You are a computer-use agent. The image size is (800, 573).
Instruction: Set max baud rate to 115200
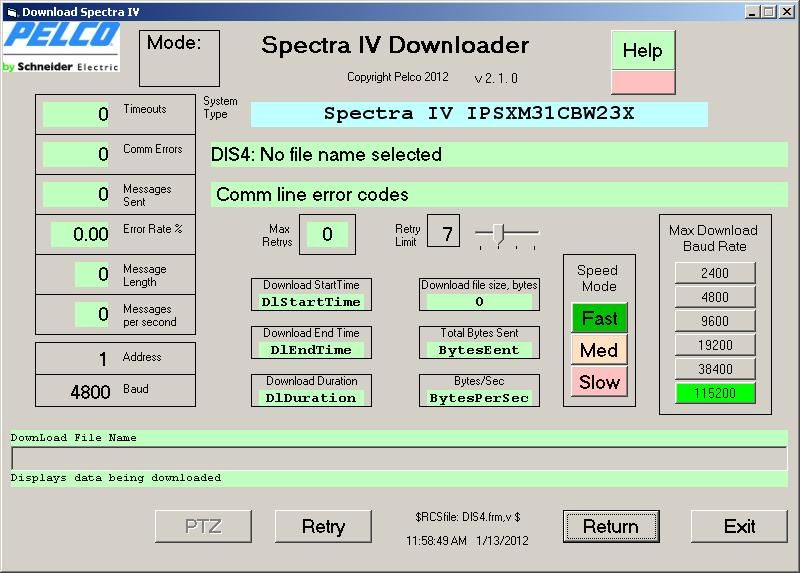click(x=715, y=393)
